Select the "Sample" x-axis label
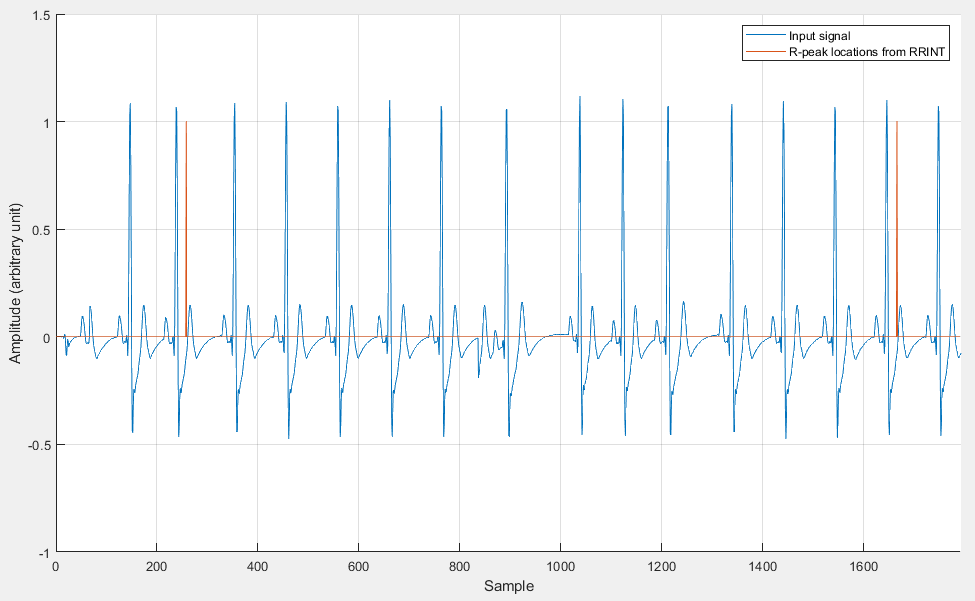The height and width of the screenshot is (601, 975). point(508,586)
